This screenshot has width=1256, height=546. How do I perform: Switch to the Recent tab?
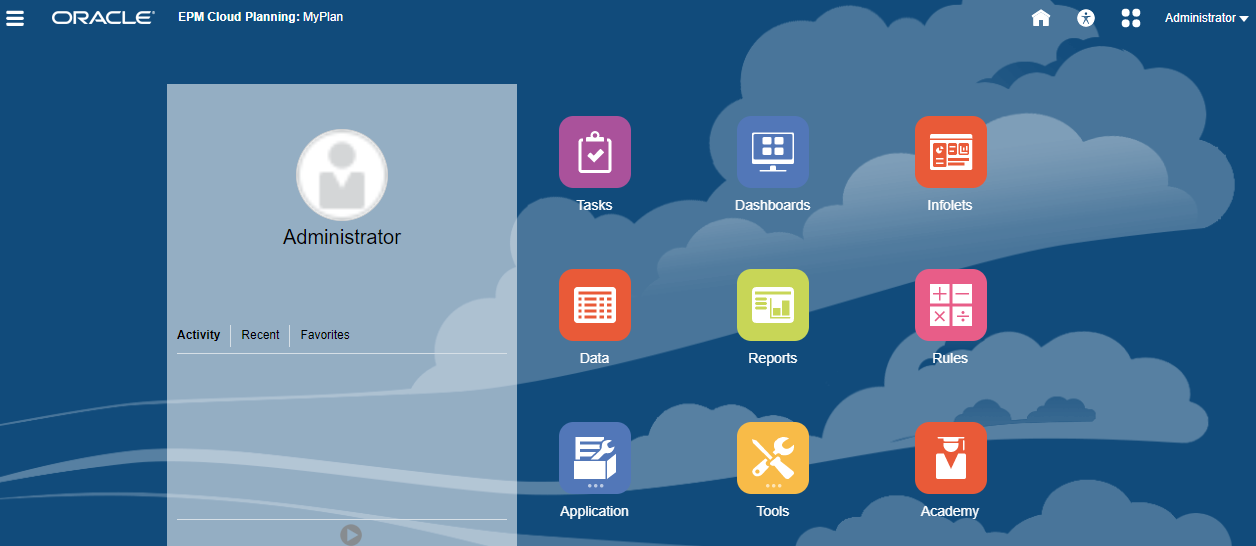(260, 335)
